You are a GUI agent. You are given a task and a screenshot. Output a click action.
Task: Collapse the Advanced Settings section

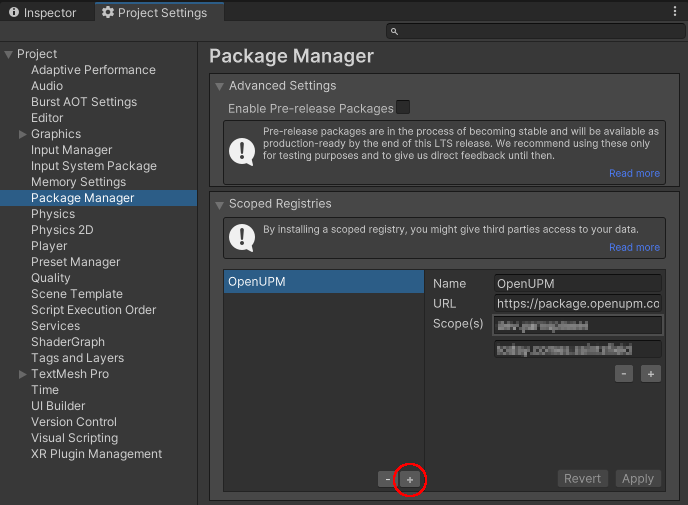click(x=220, y=86)
